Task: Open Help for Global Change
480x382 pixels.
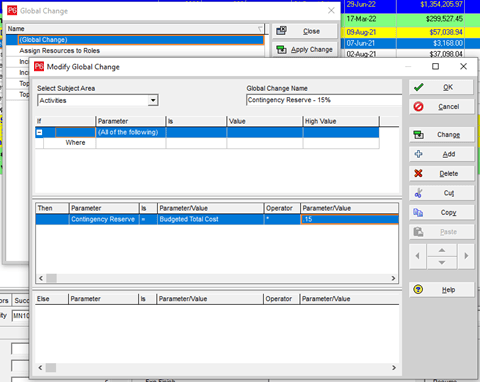Action: coord(441,290)
